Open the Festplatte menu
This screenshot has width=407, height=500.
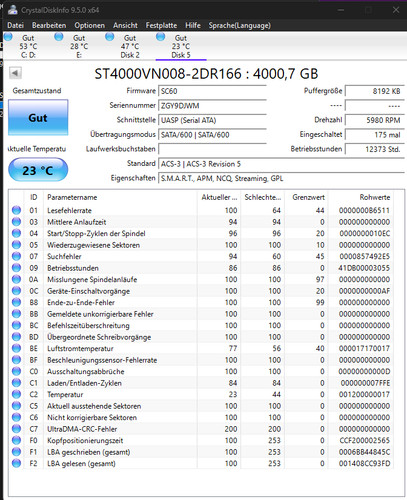coord(161,25)
